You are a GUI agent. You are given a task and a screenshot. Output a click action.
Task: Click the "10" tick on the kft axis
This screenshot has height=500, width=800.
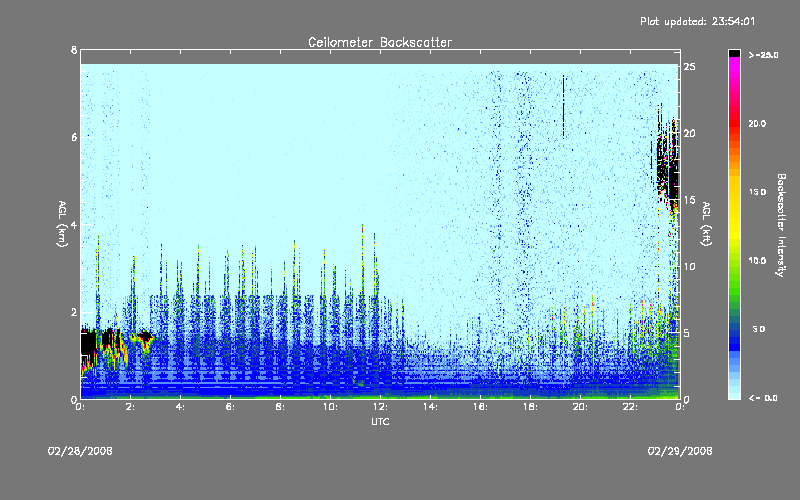(x=690, y=266)
